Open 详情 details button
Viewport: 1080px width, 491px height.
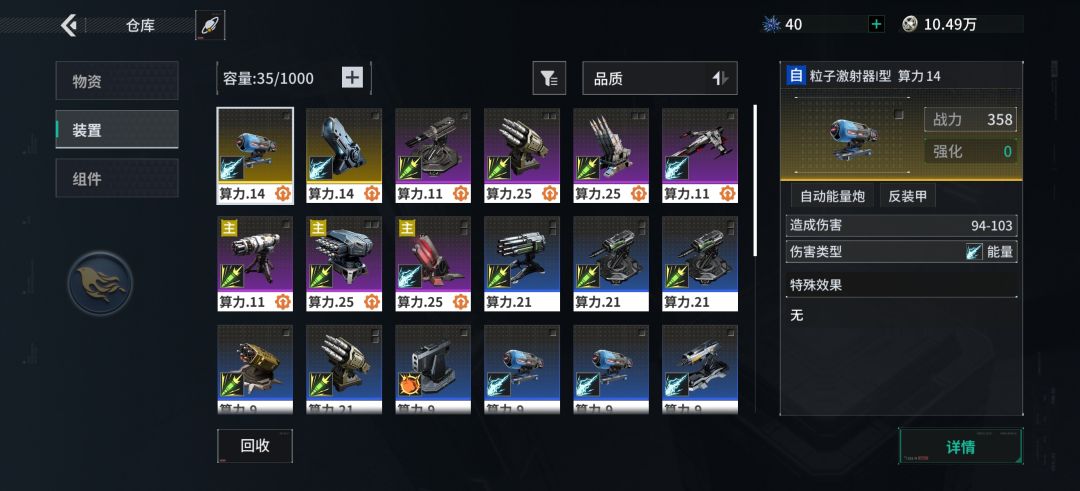[960, 446]
